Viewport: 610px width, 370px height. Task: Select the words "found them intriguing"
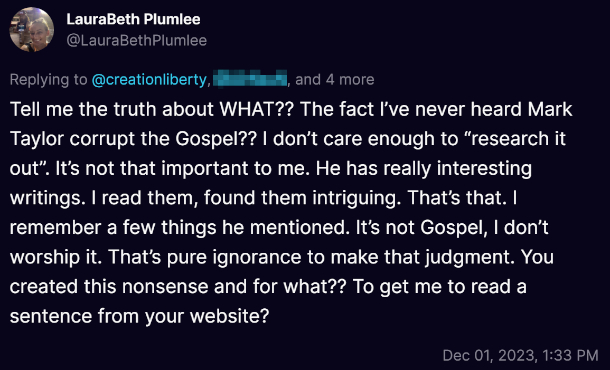pyautogui.click(x=302, y=198)
